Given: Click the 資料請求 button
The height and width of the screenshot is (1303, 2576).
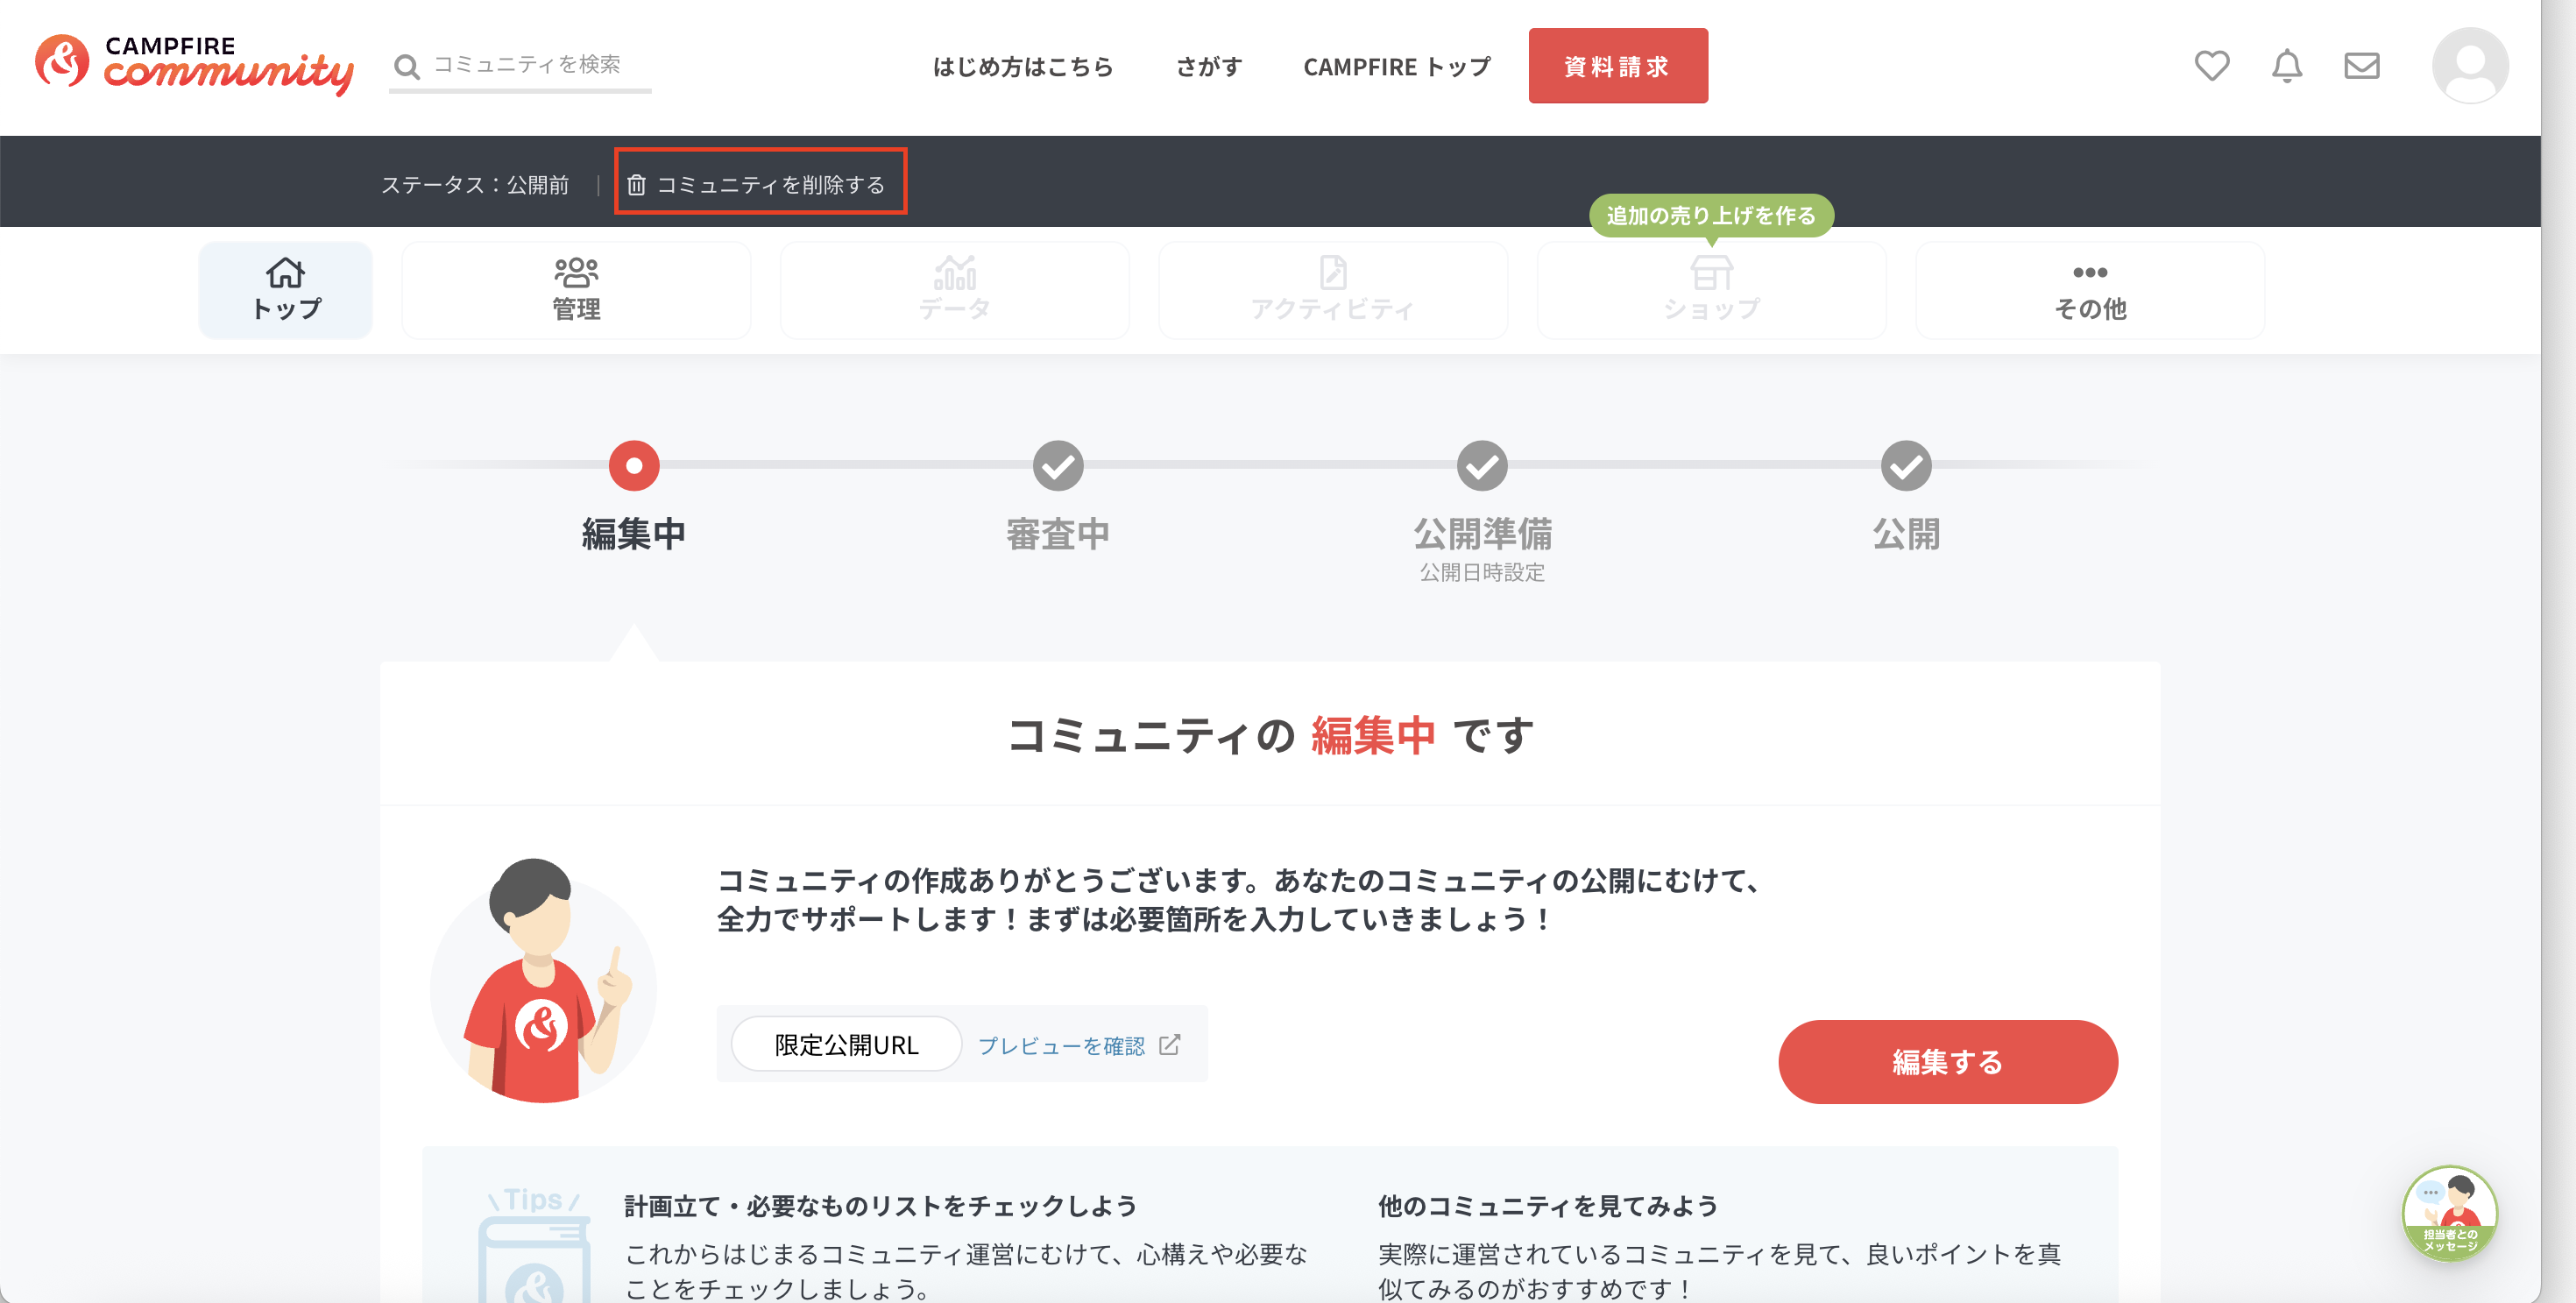Looking at the screenshot, I should tap(1618, 65).
